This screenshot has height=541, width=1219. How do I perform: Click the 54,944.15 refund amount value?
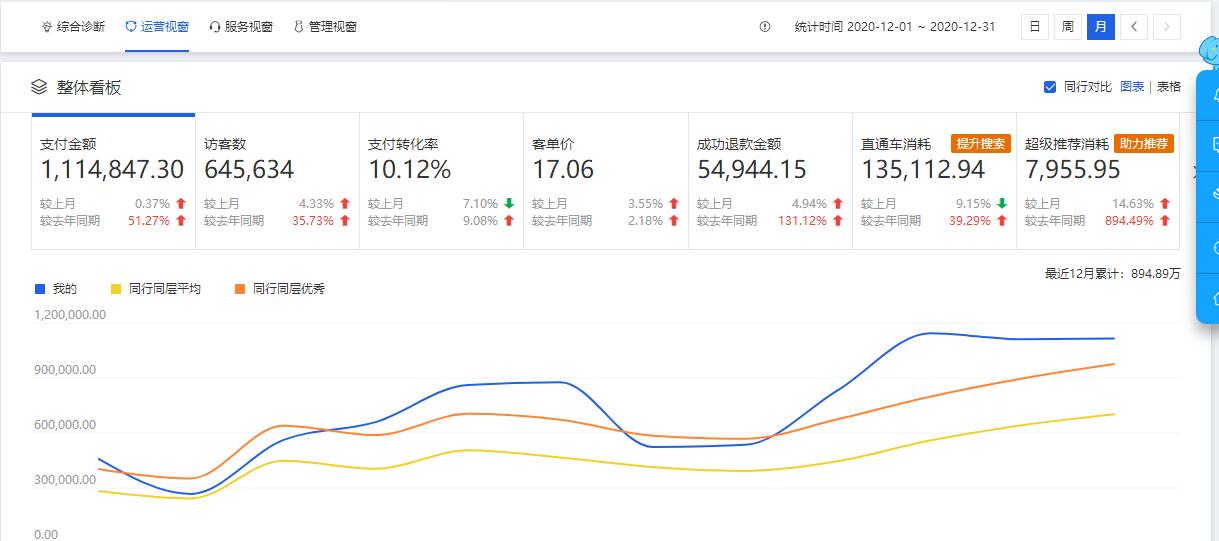click(752, 170)
